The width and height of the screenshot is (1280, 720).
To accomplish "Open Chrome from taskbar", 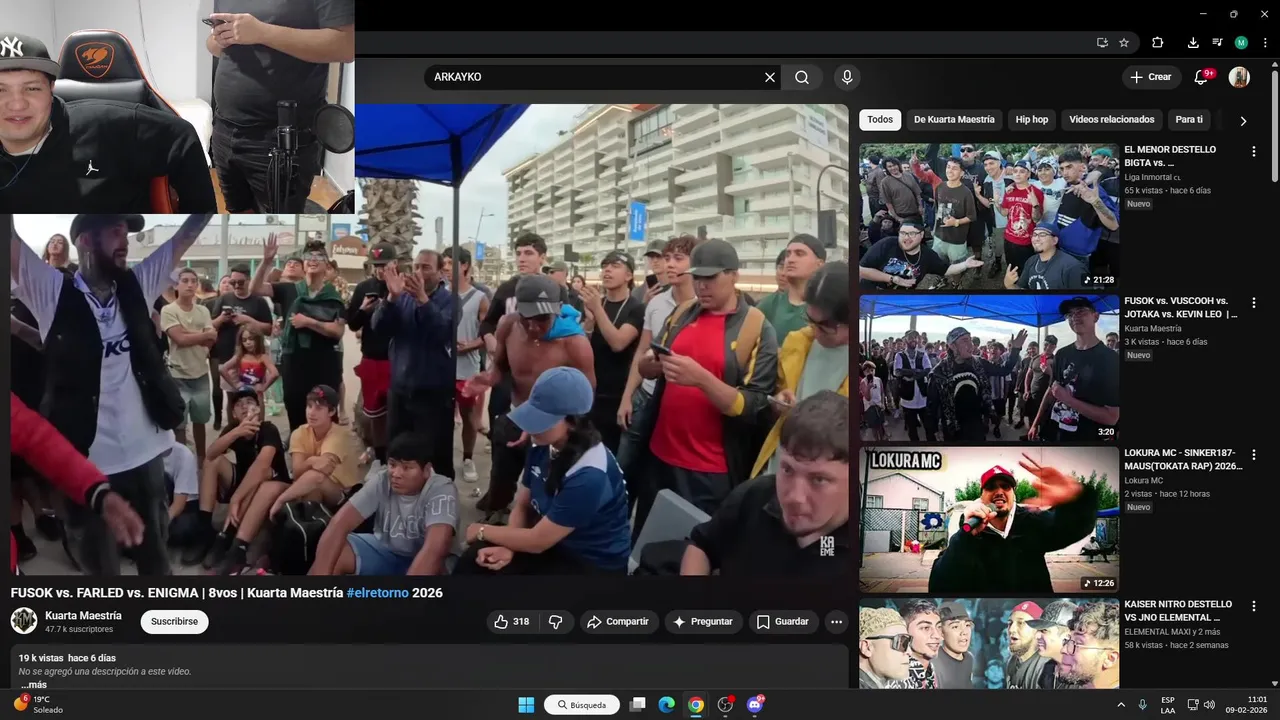I will (696, 705).
